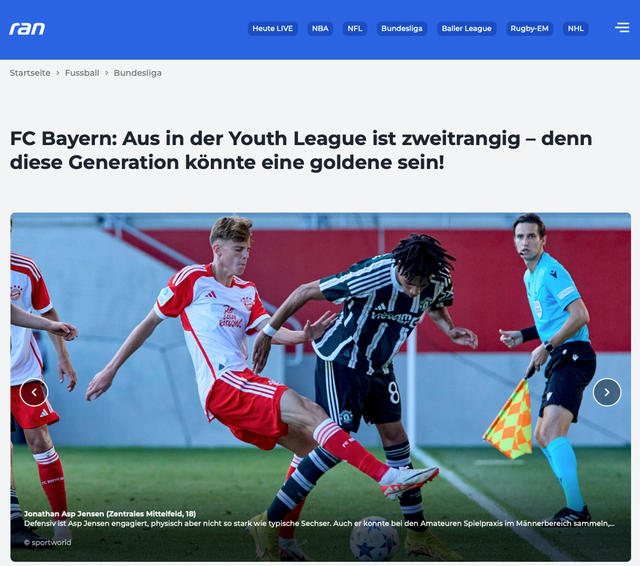Screen dimensions: 640x566
Task: Open the hamburger menu icon
Action: pyautogui.click(x=622, y=27)
